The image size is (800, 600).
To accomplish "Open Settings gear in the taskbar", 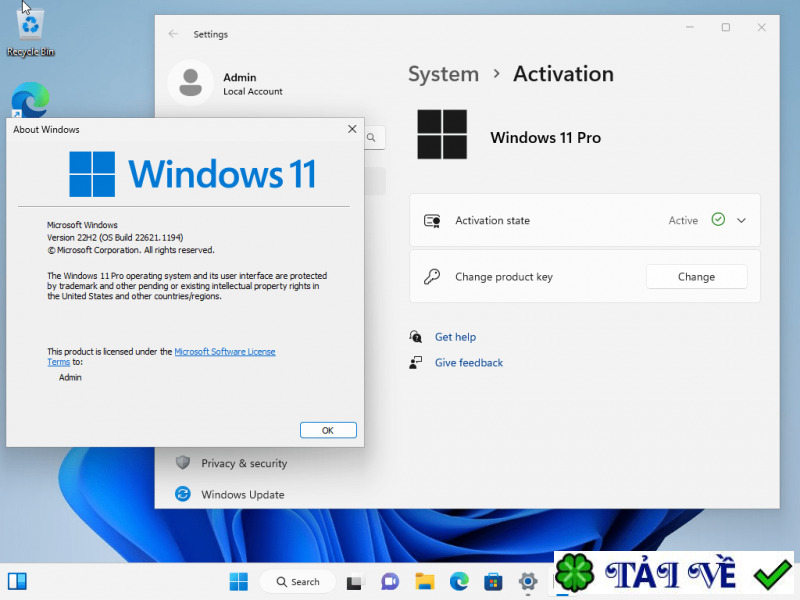I will (x=527, y=581).
